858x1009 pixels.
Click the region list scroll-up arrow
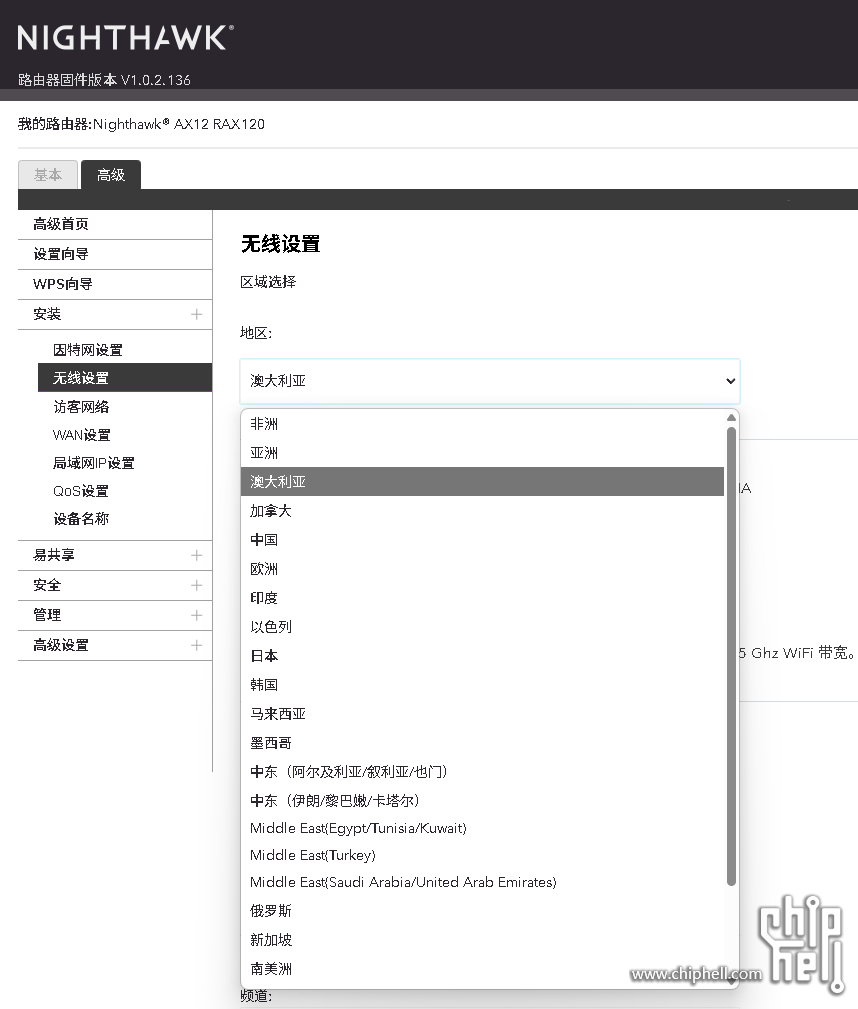731,418
